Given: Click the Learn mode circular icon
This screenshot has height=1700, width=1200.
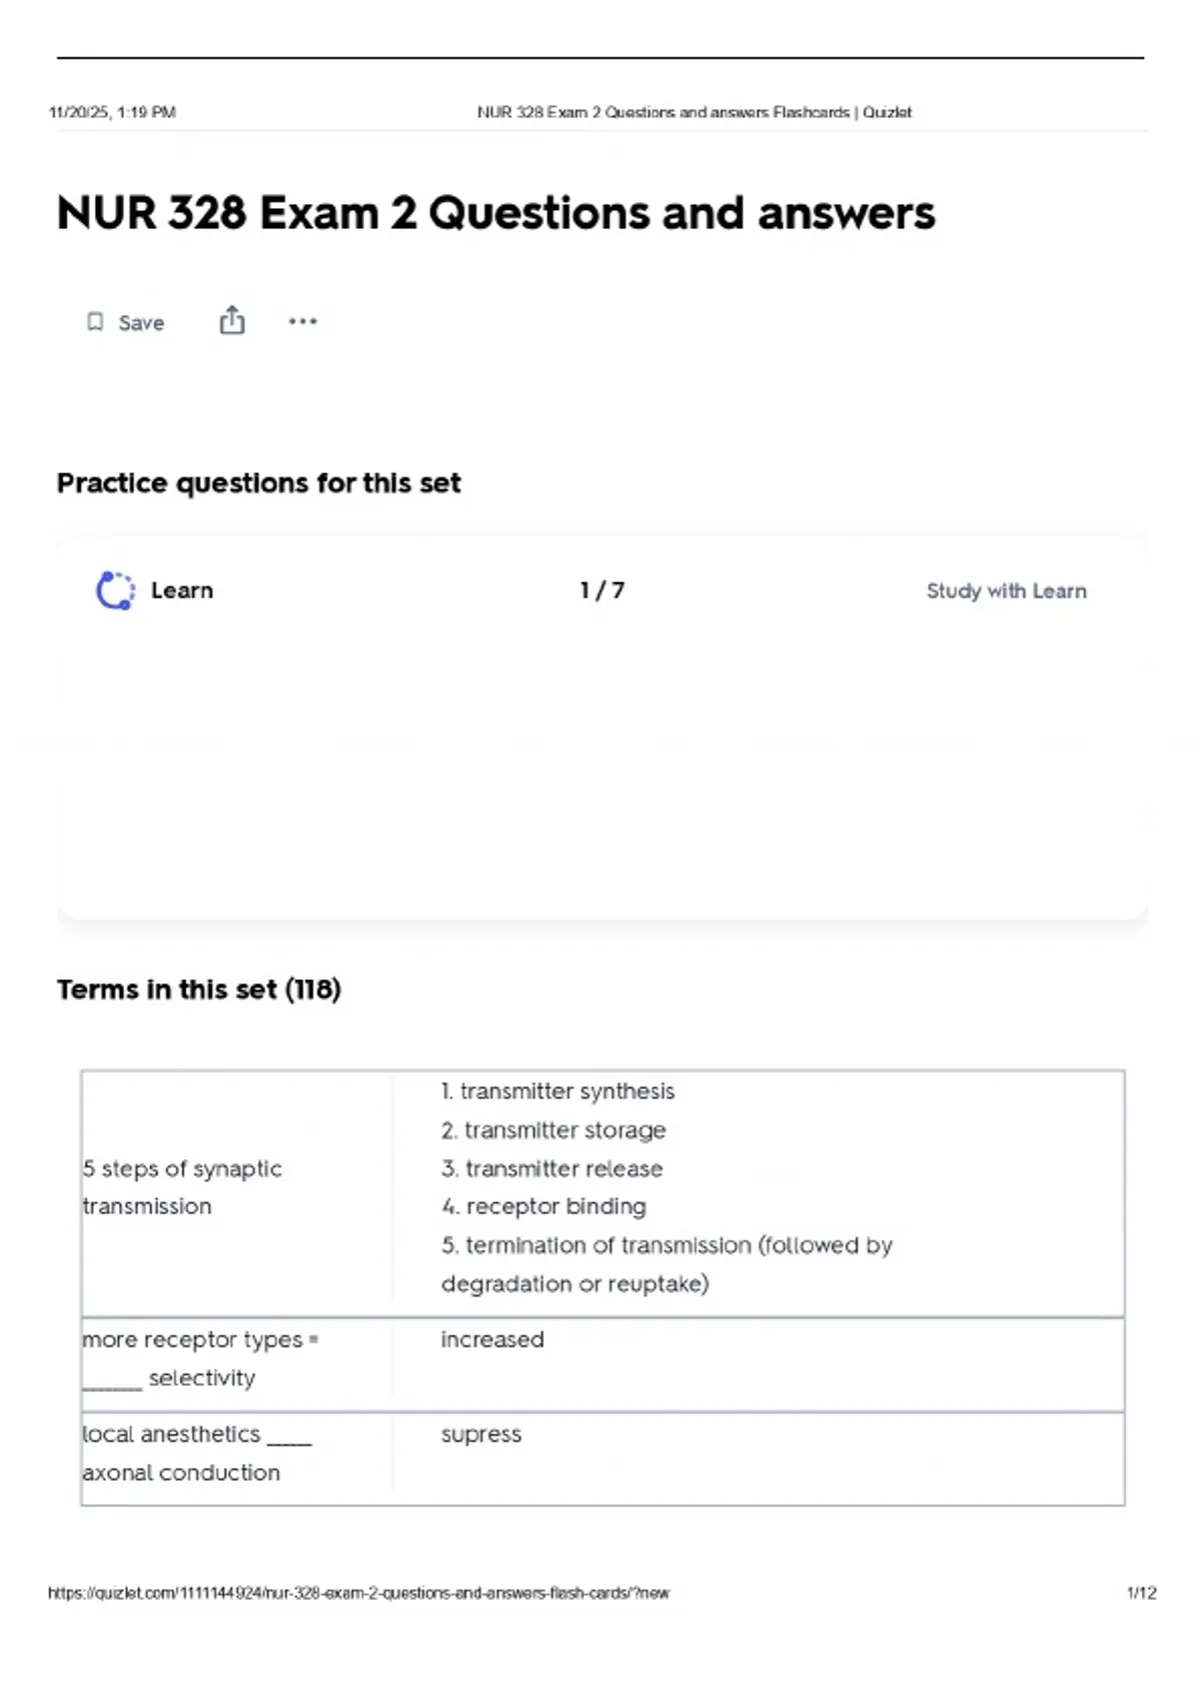Looking at the screenshot, I should pyautogui.click(x=115, y=590).
